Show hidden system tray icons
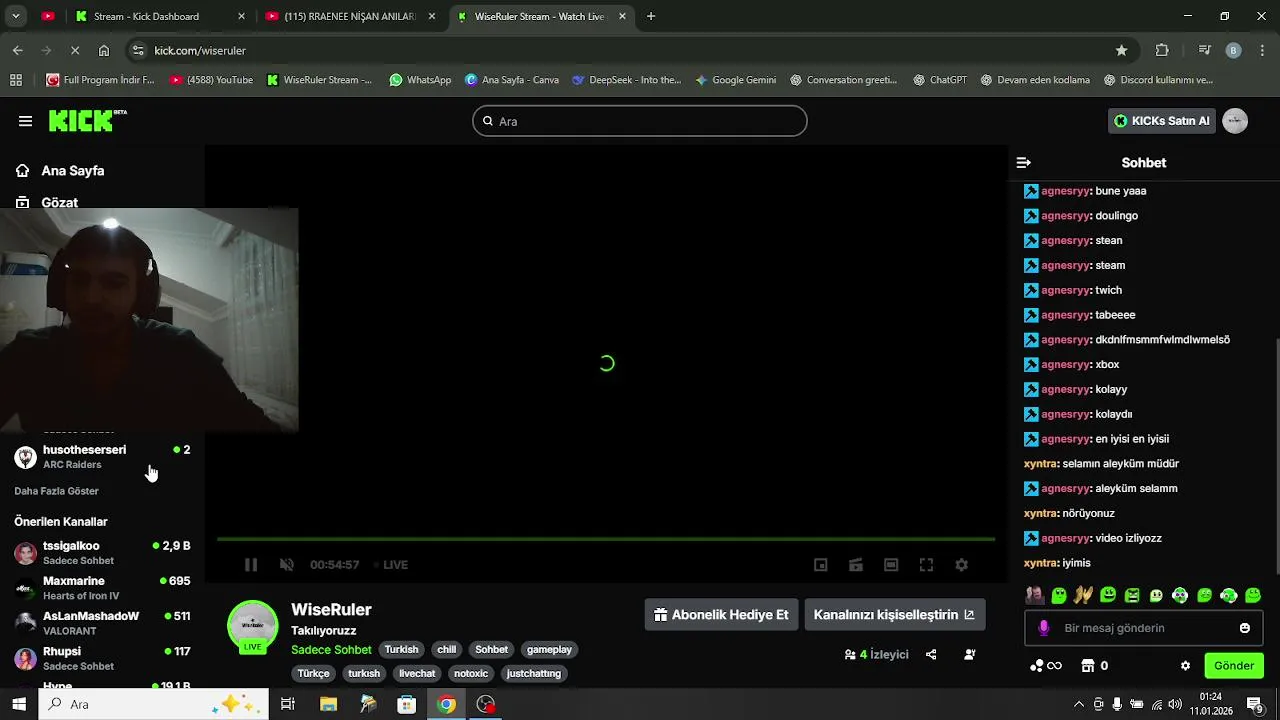This screenshot has width=1280, height=720. 1078,705
